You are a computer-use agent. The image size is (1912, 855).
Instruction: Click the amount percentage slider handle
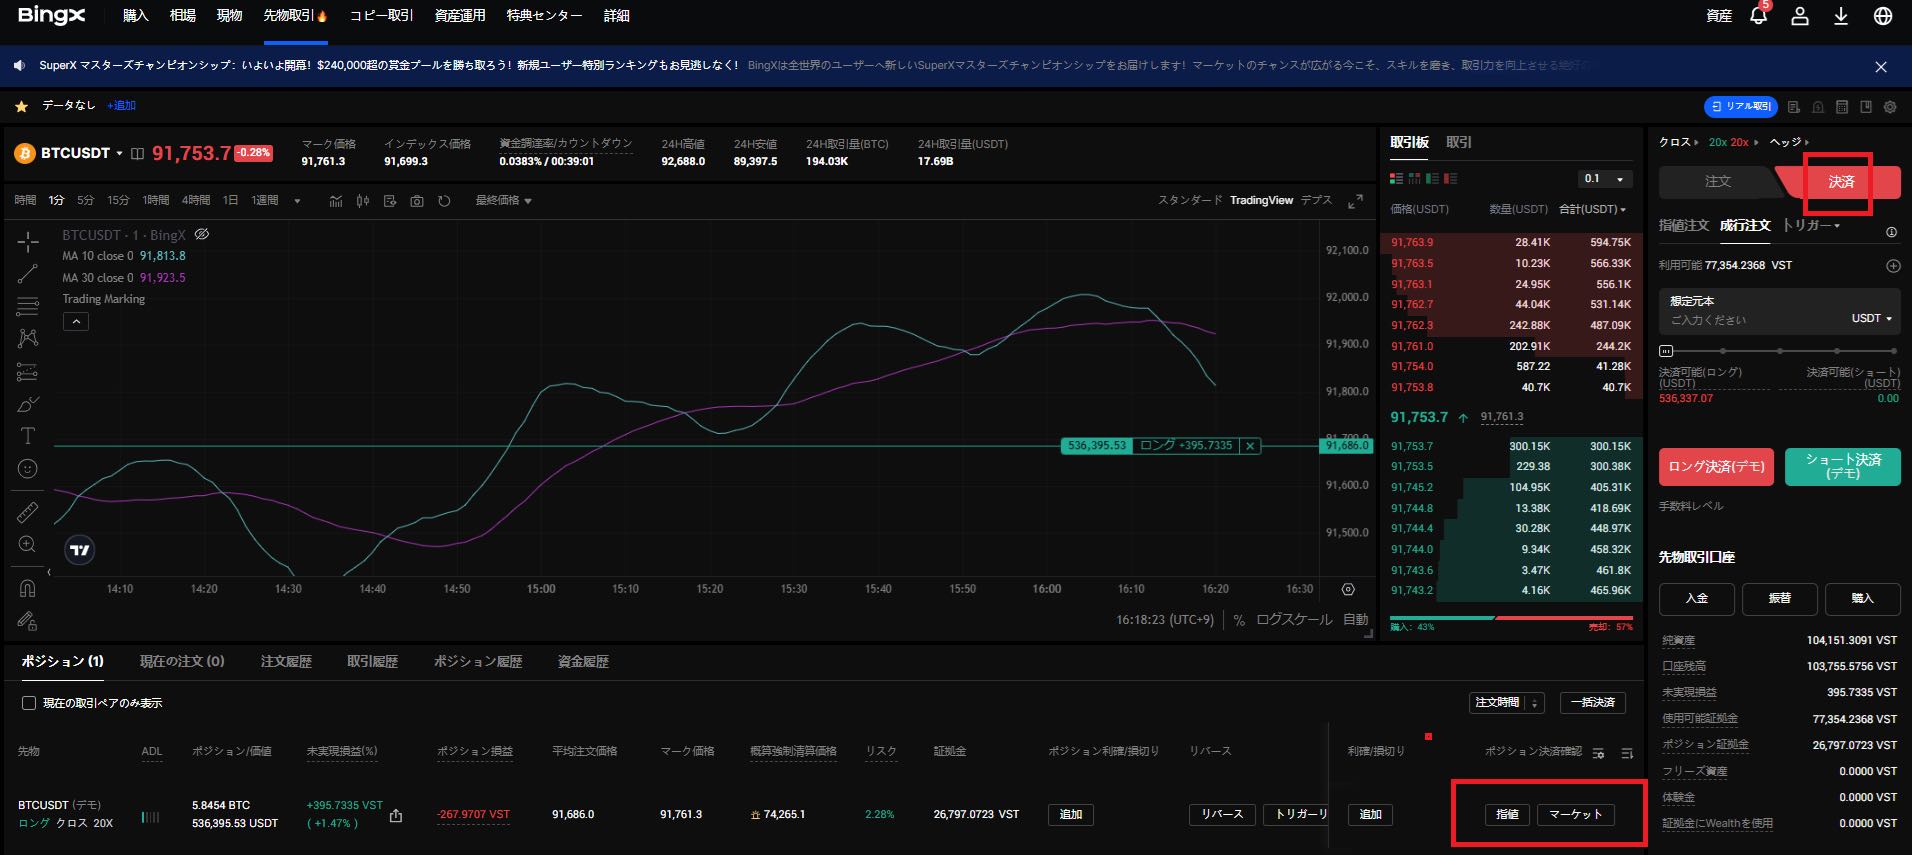coord(1666,351)
